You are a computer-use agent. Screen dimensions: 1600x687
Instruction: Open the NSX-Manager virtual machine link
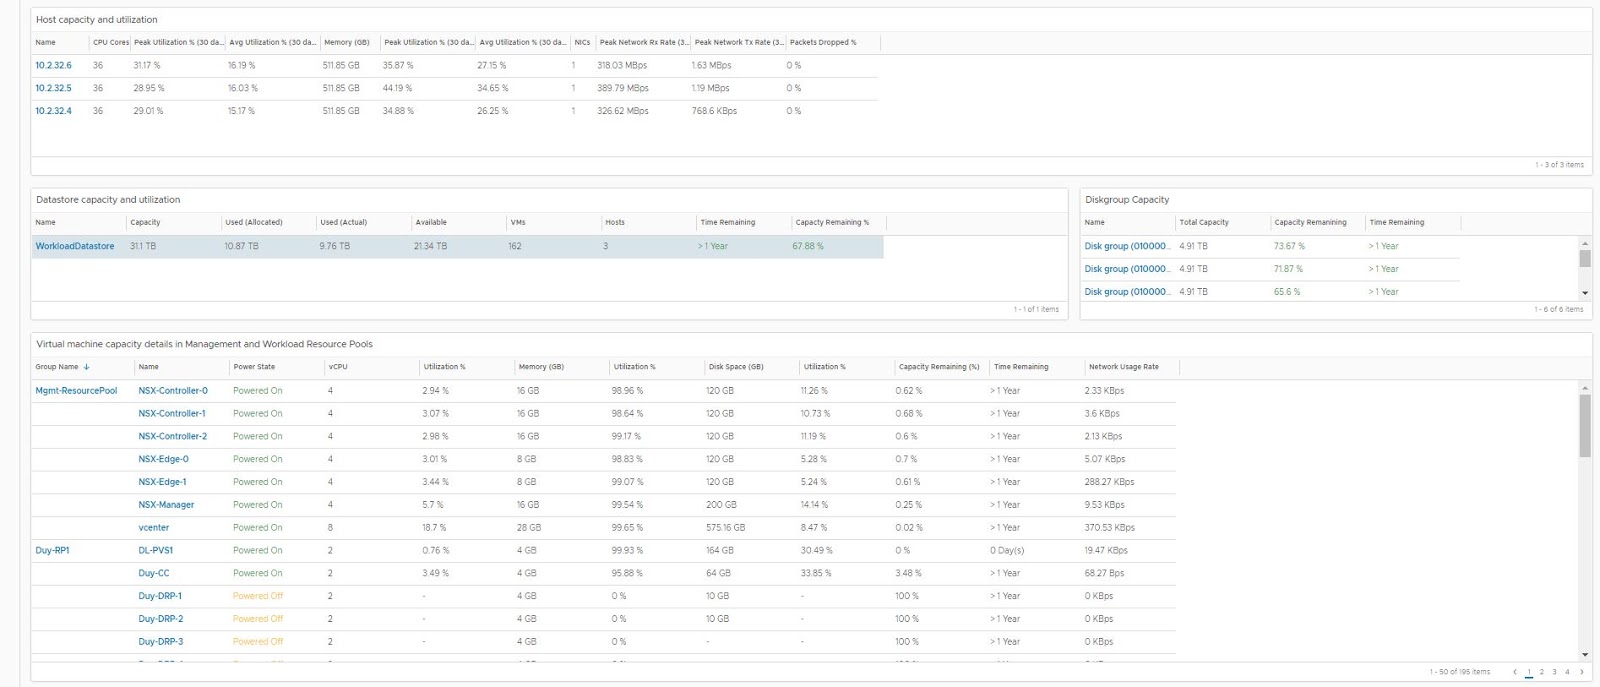[x=166, y=505]
